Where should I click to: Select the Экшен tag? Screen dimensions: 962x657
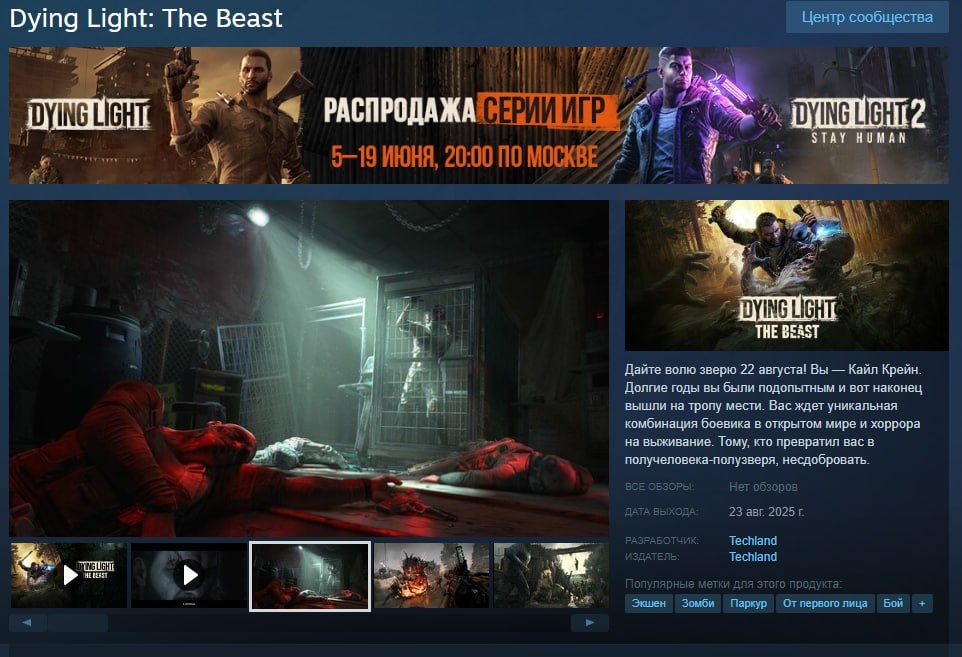(648, 603)
